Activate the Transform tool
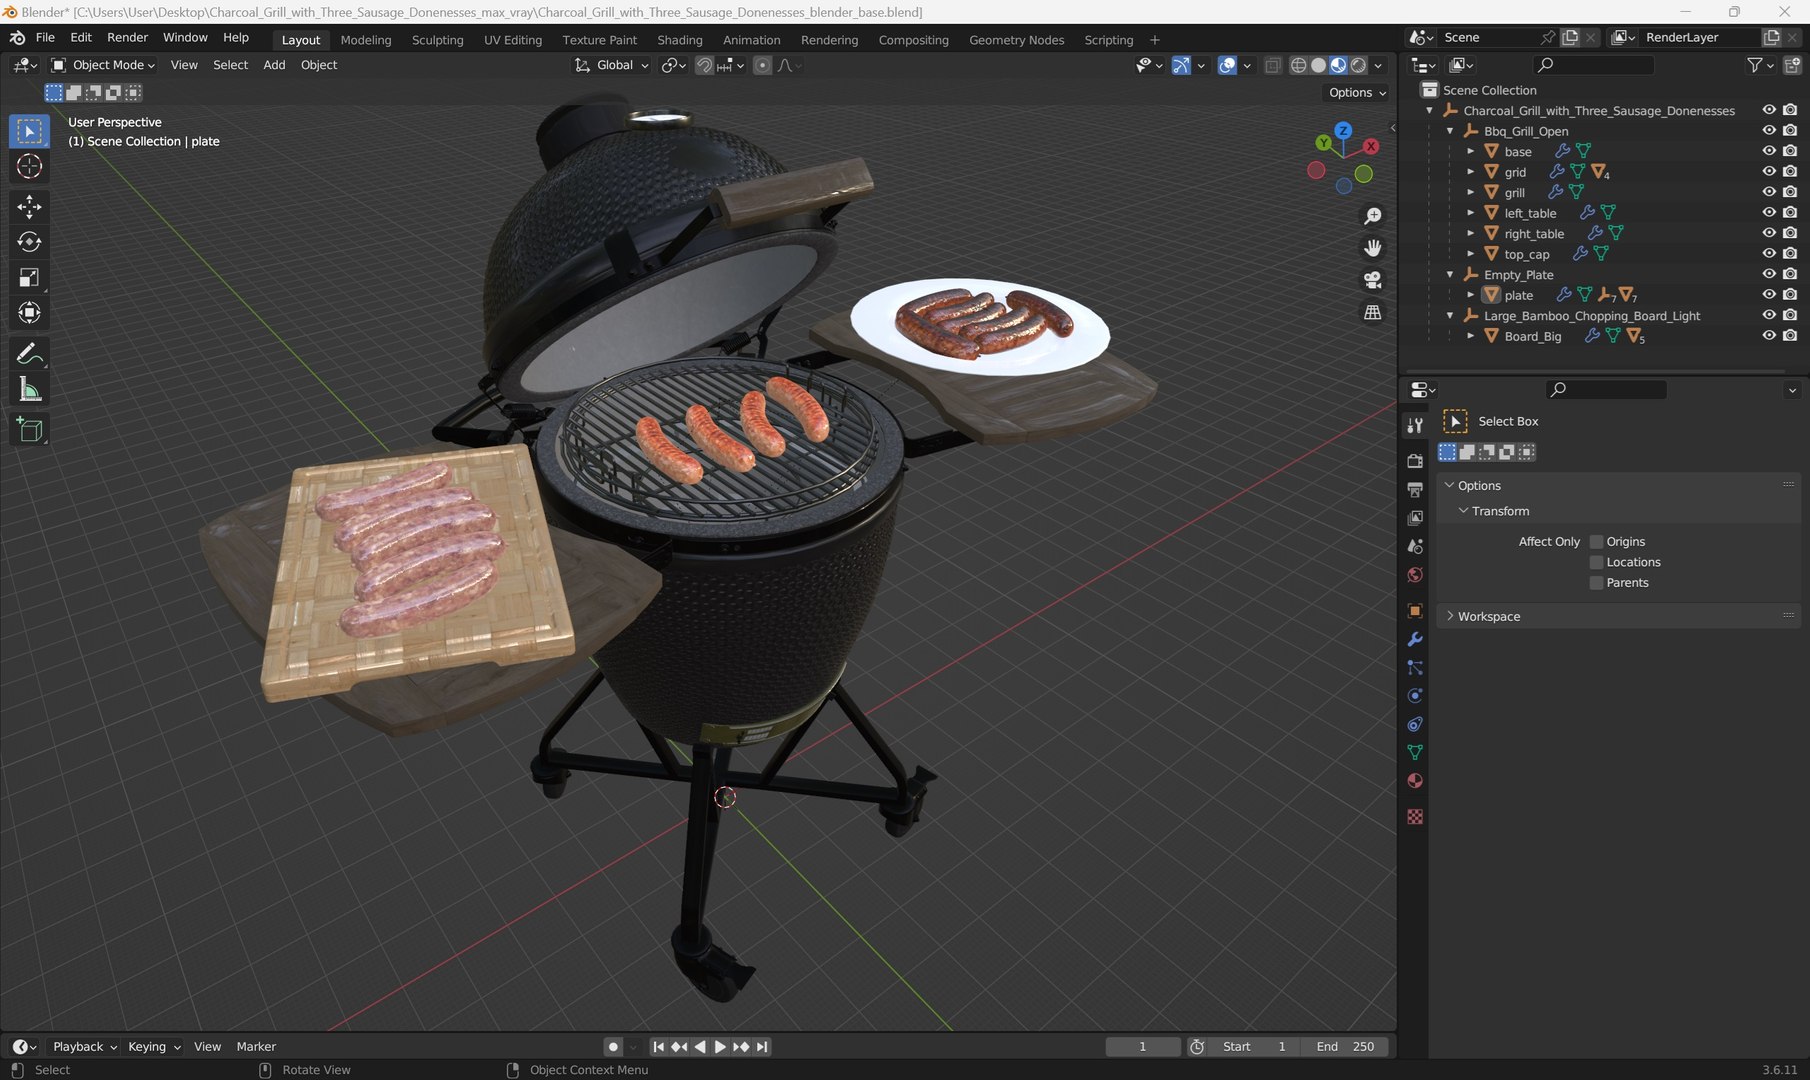 pos(29,313)
